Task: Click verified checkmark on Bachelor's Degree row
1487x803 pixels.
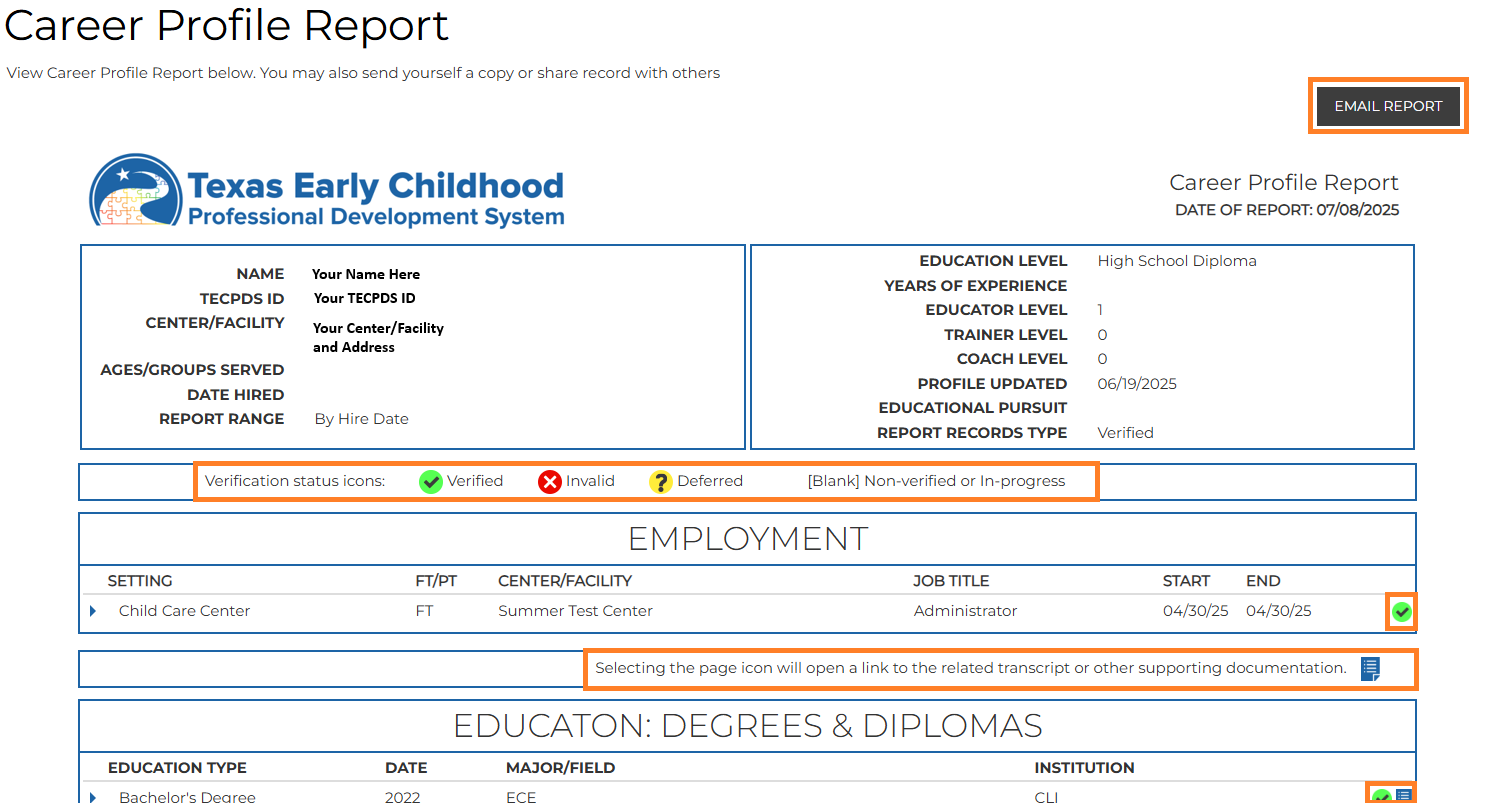Action: [x=1382, y=797]
